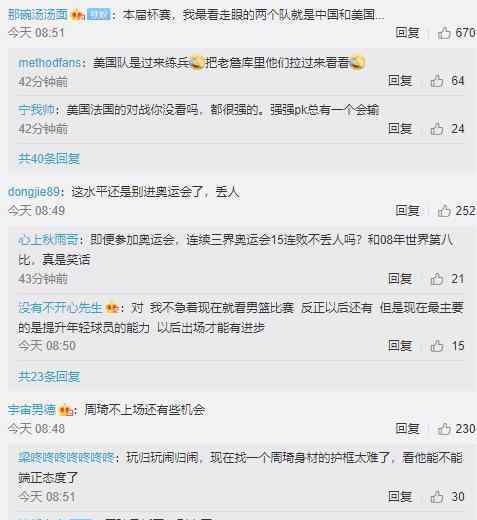
Task: Click thumbs-up icon next to 30
Action: tap(437, 497)
